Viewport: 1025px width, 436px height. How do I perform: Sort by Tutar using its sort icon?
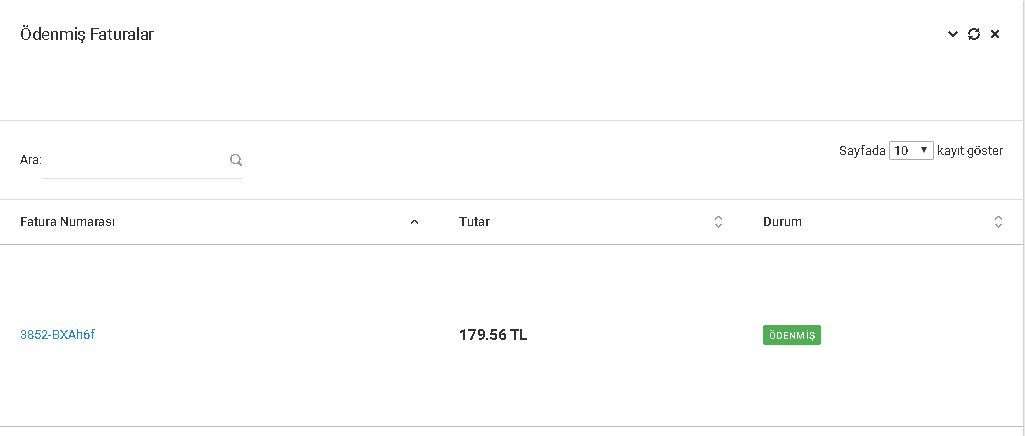(718, 222)
